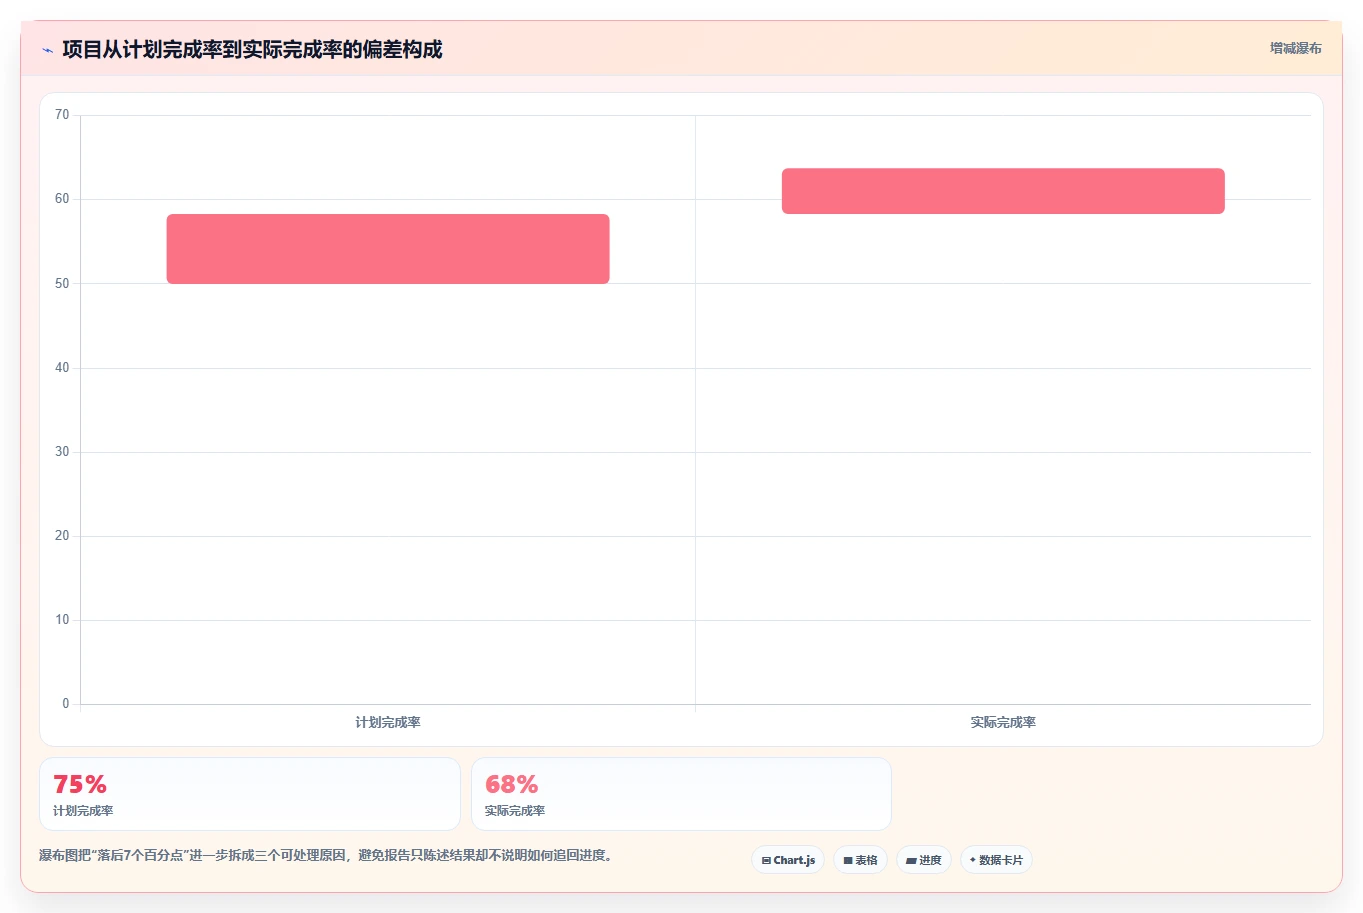Click the 表格 tag chip
1363x913 pixels.
click(x=860, y=860)
